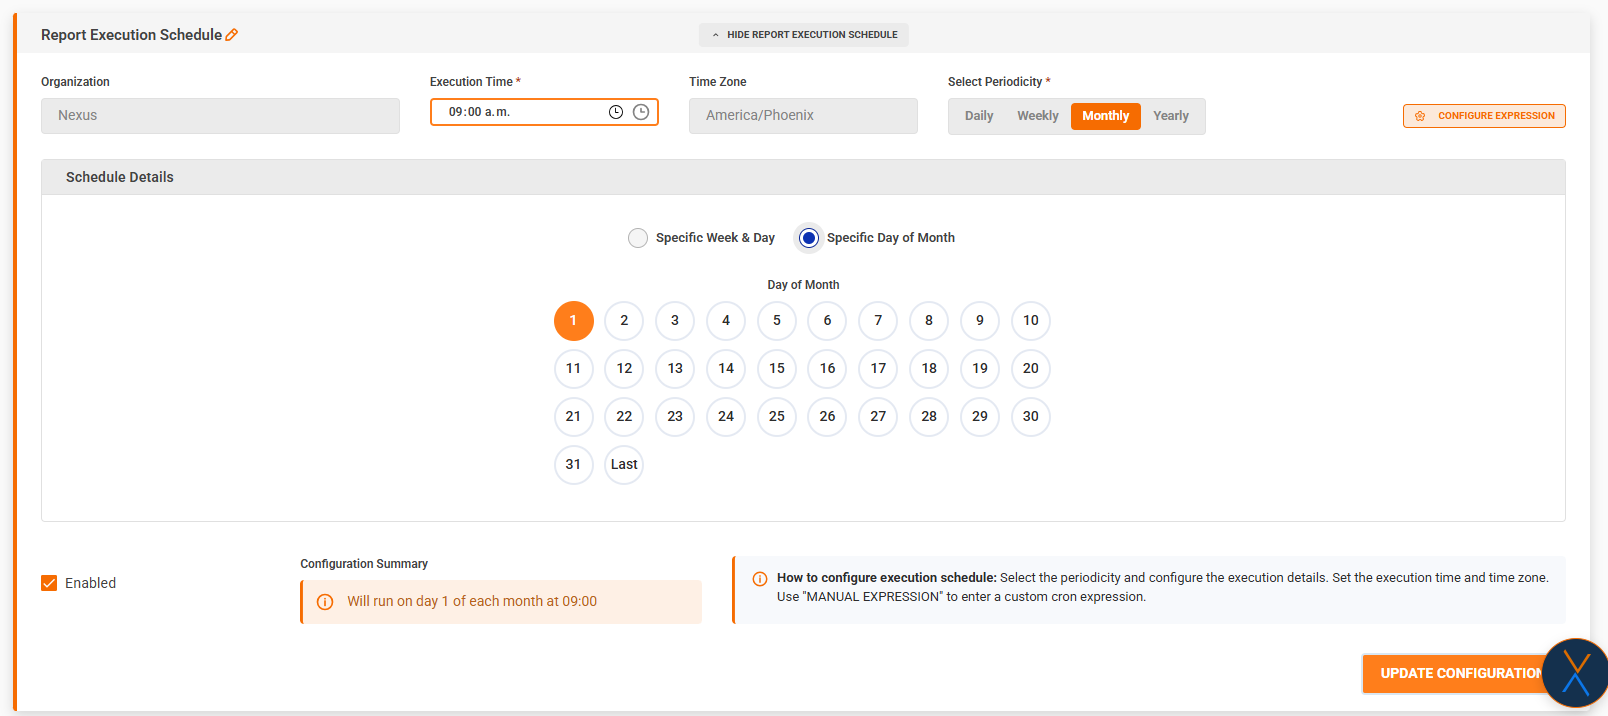The width and height of the screenshot is (1608, 716).
Task: Select the Specific Day of Month radio option
Action: tap(809, 238)
